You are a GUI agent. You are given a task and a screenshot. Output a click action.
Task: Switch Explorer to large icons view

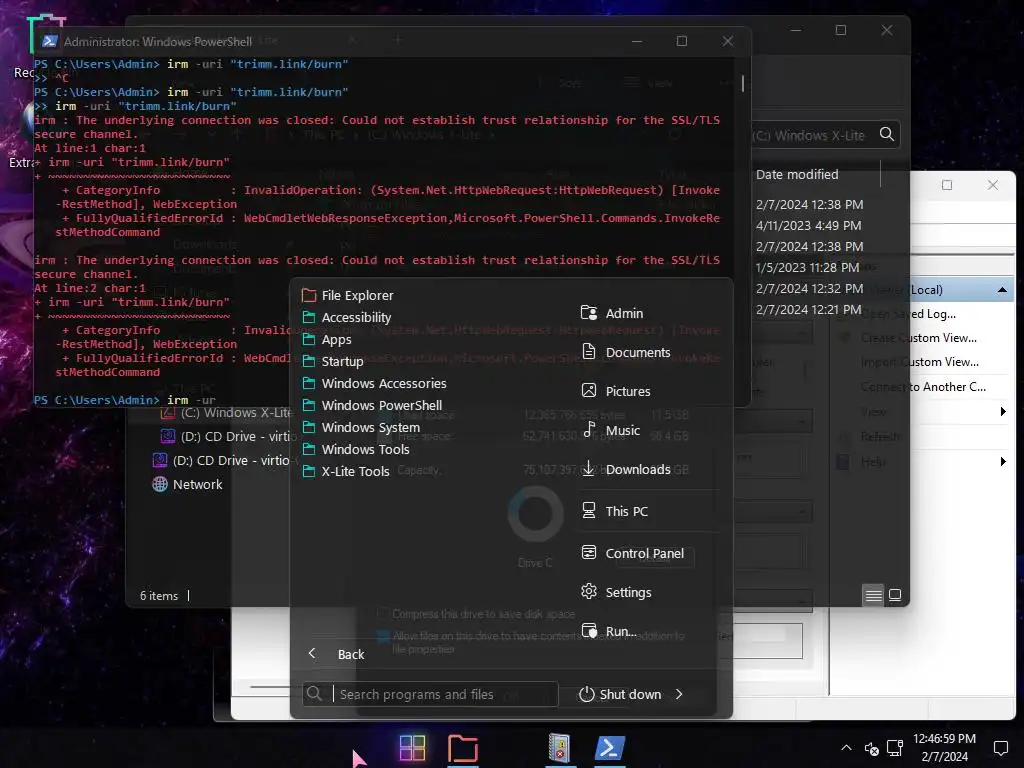click(895, 595)
